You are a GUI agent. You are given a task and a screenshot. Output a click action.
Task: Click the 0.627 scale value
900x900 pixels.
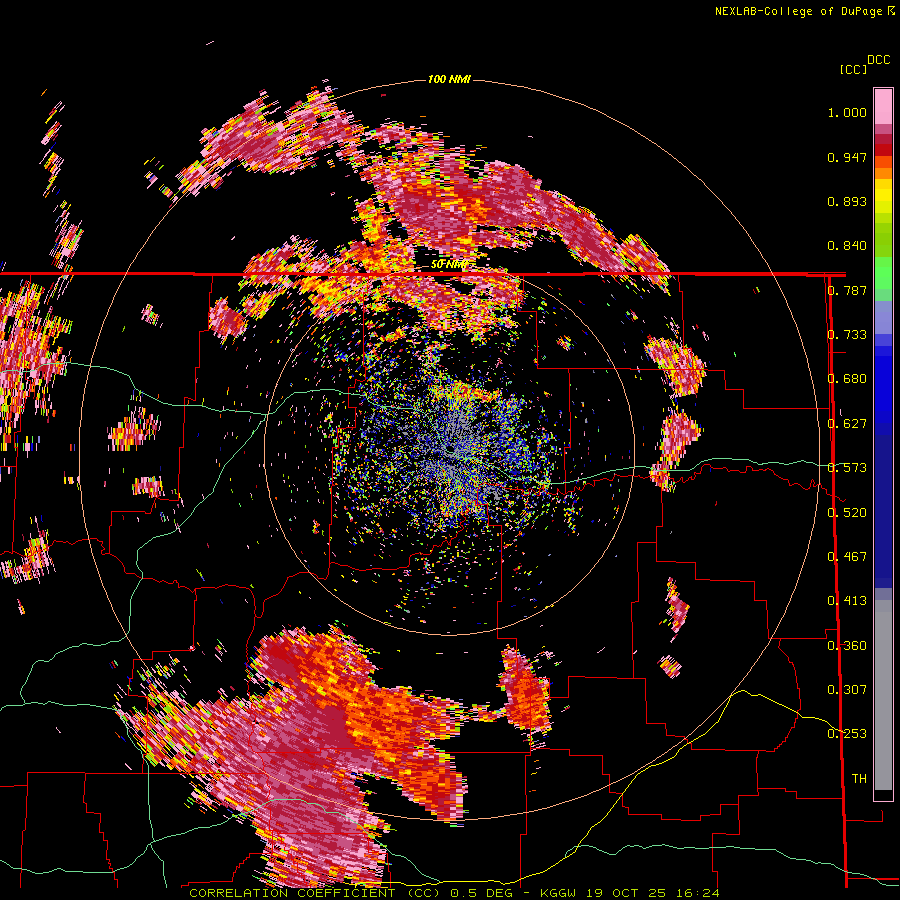(x=847, y=424)
